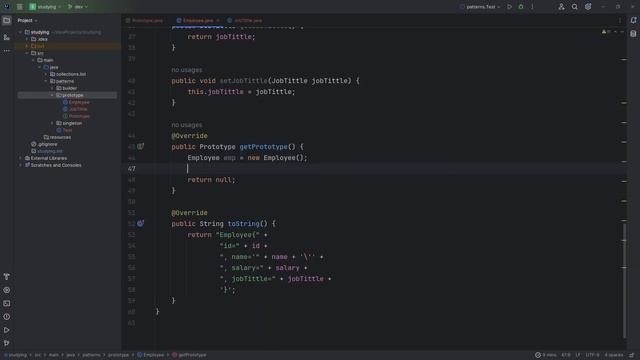Select collections.list package

[71, 74]
